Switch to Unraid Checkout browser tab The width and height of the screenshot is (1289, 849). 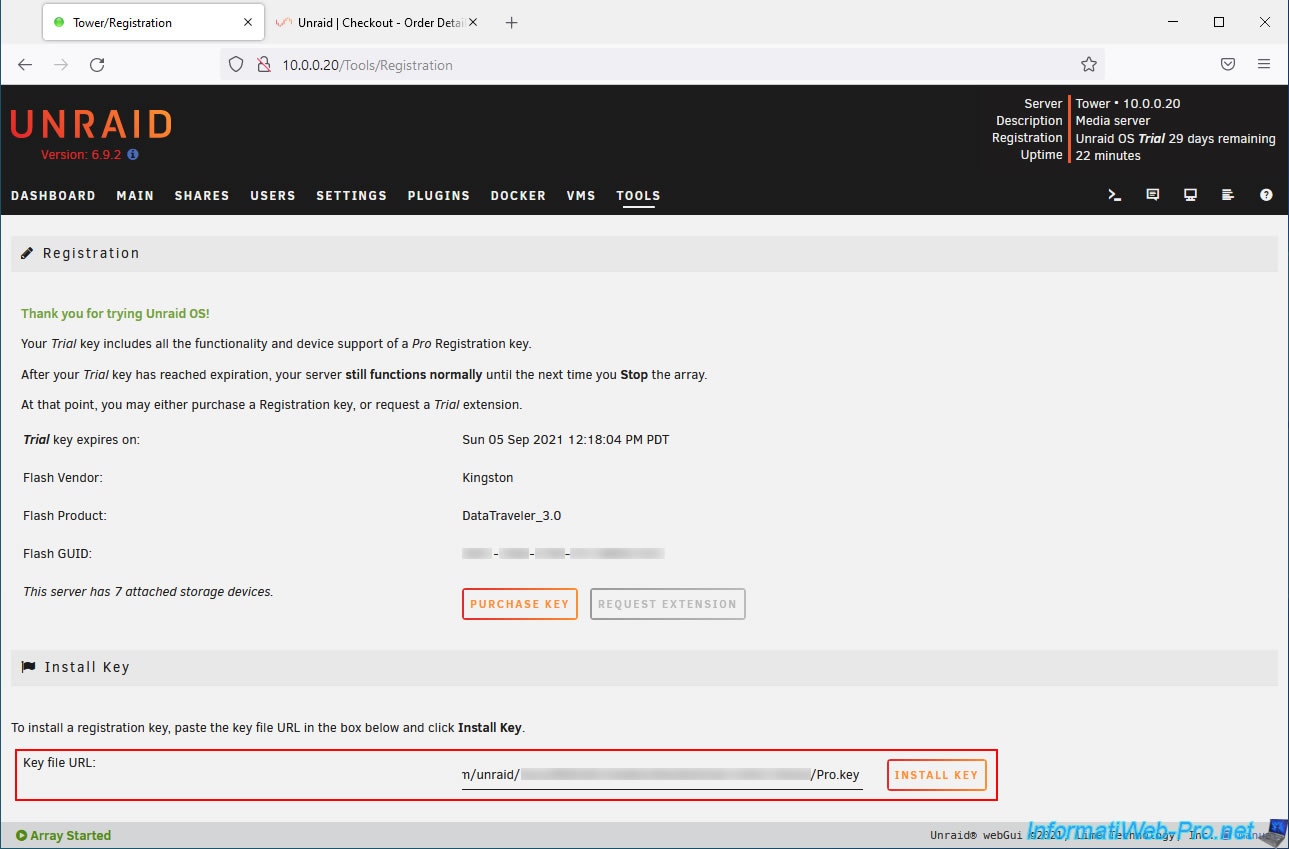click(375, 22)
